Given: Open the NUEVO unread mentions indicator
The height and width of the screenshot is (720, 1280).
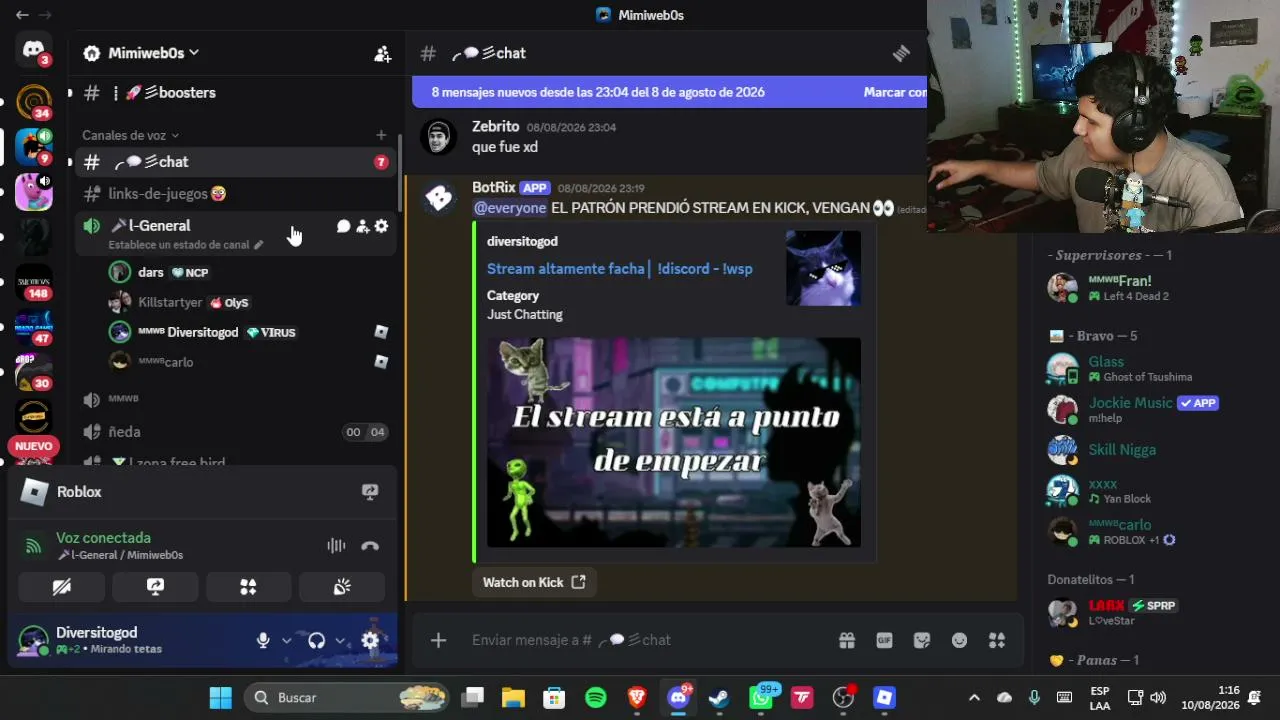Looking at the screenshot, I should click(x=33, y=446).
